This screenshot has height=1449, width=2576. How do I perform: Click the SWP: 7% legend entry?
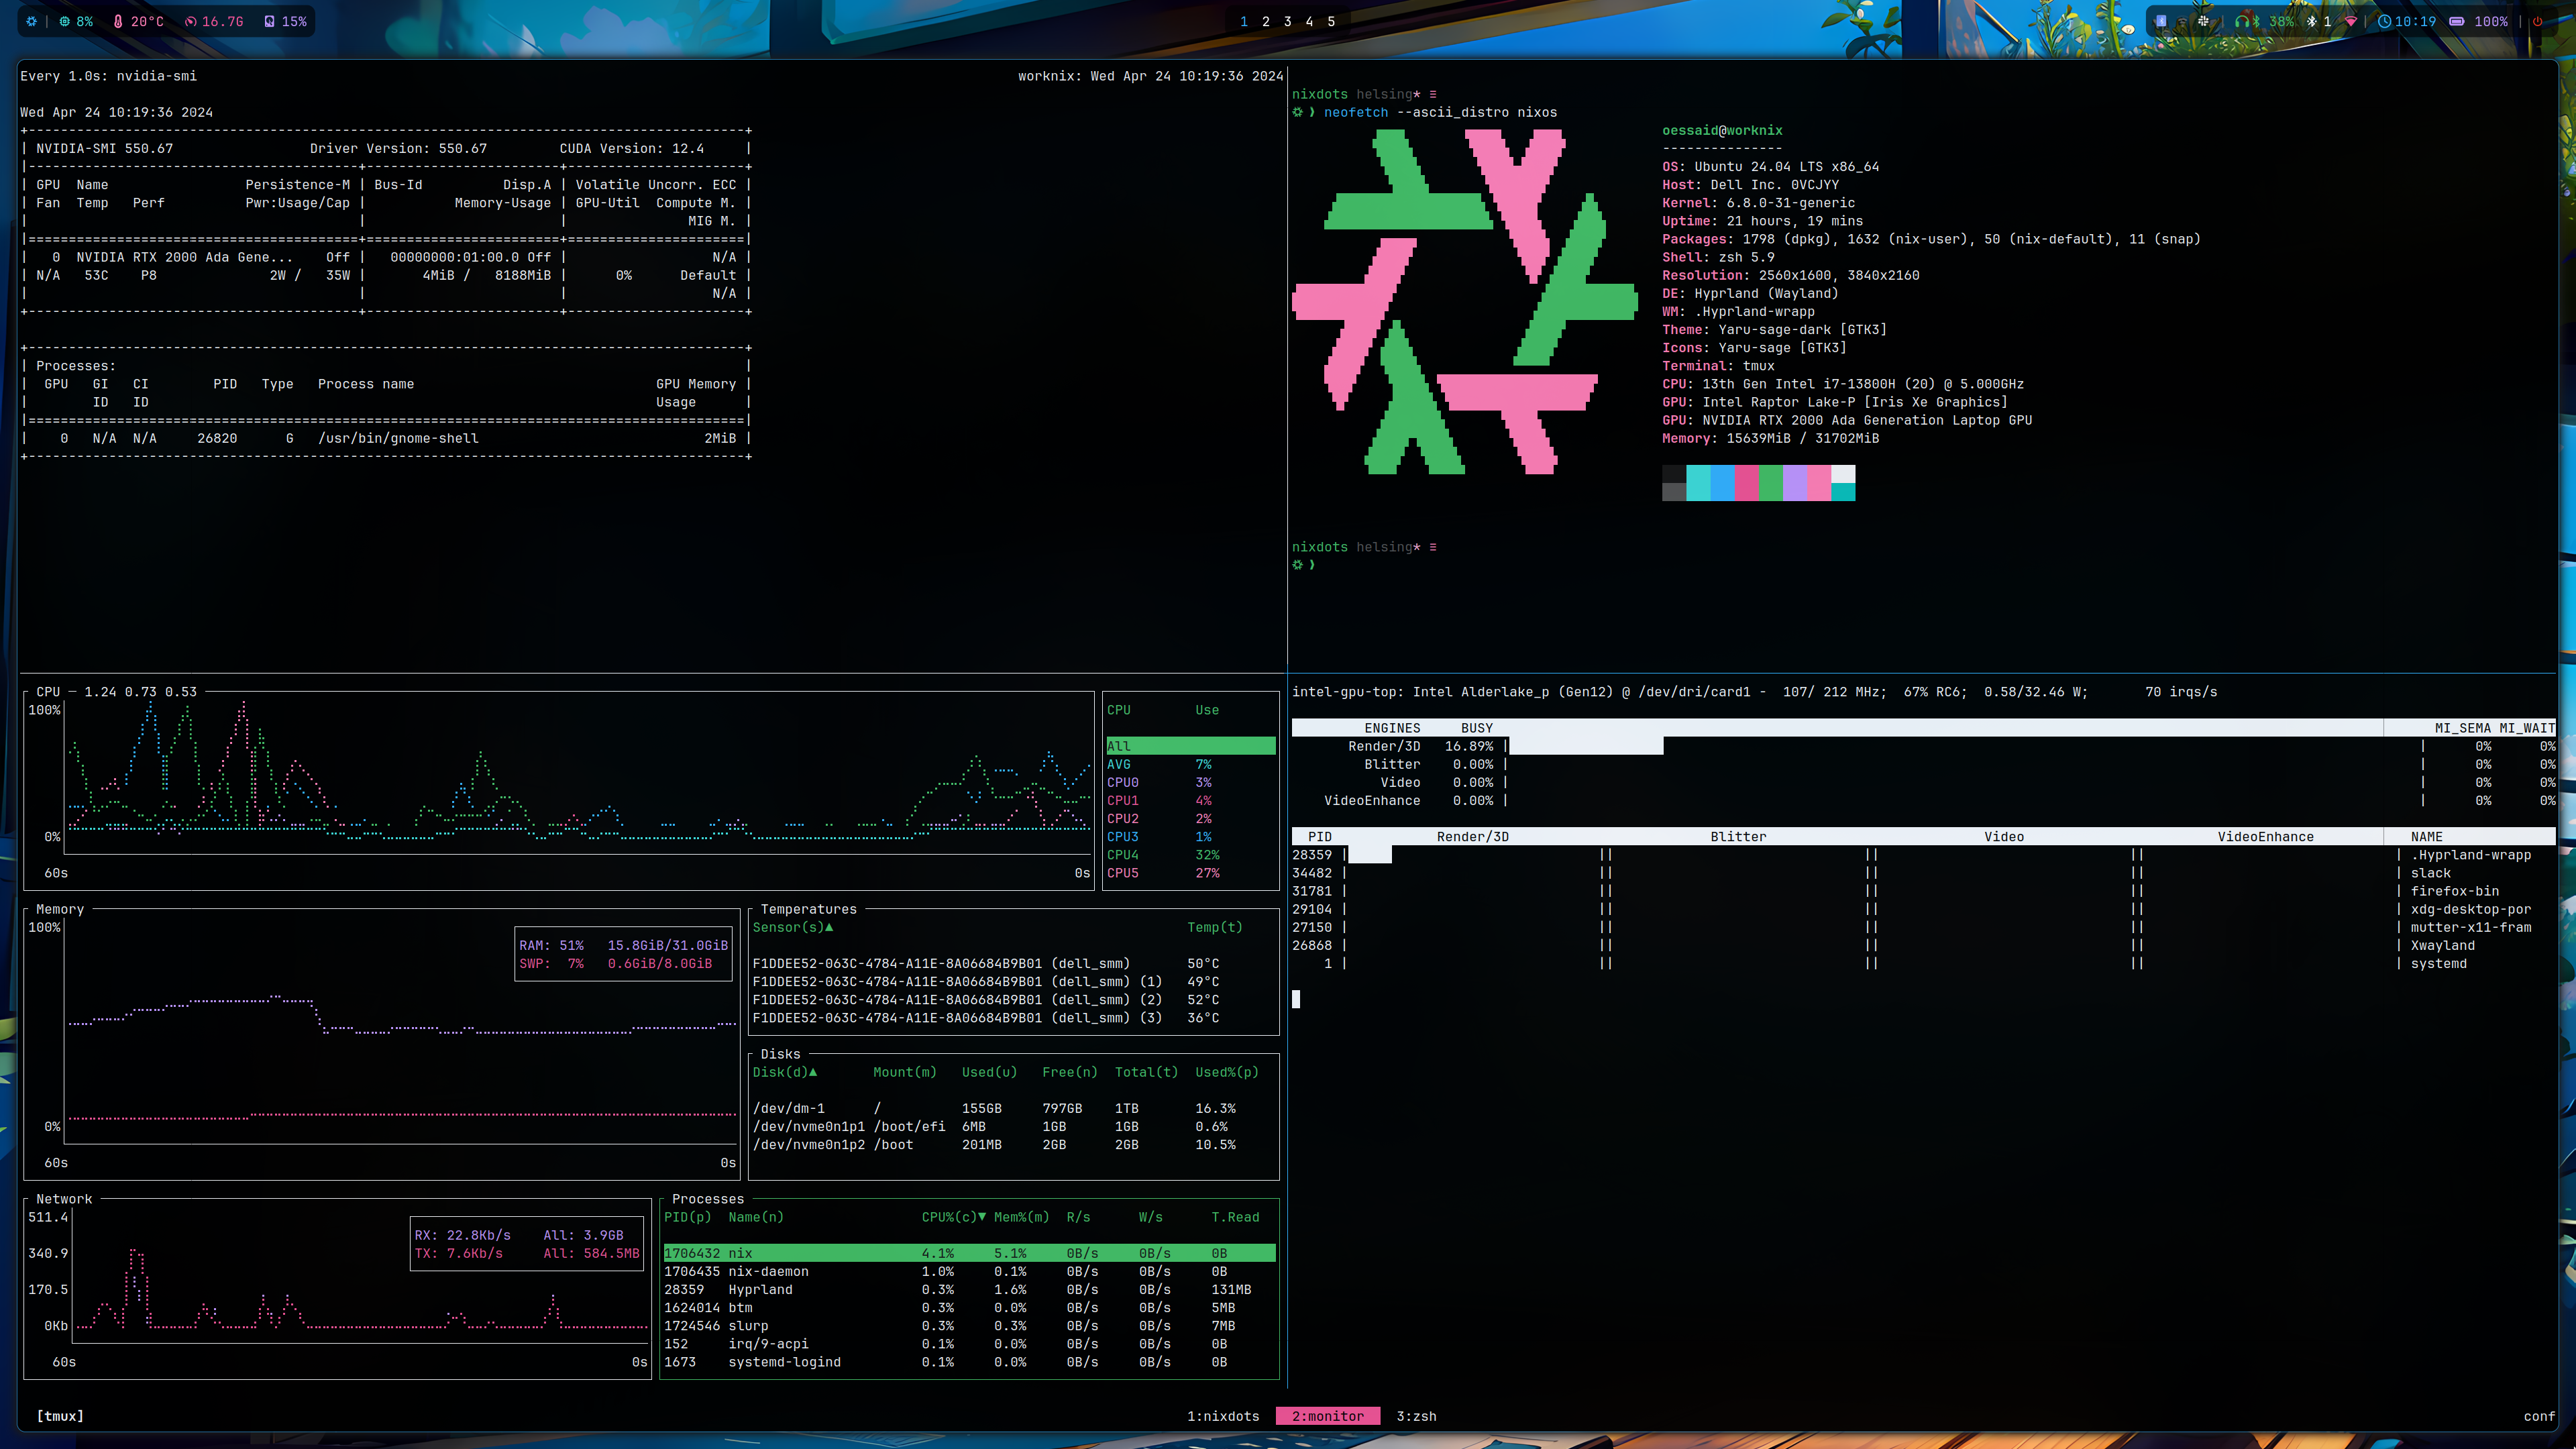tap(615, 963)
